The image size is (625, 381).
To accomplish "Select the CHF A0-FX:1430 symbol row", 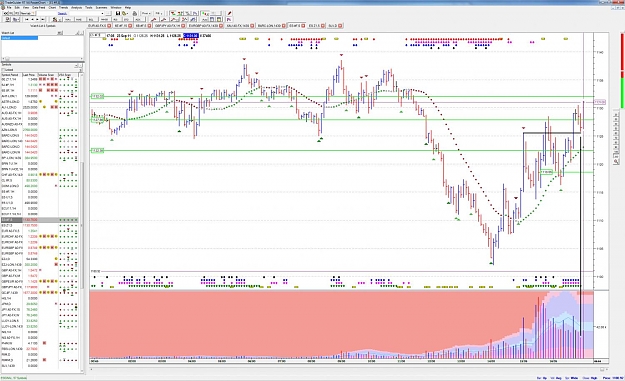I will tap(39, 175).
